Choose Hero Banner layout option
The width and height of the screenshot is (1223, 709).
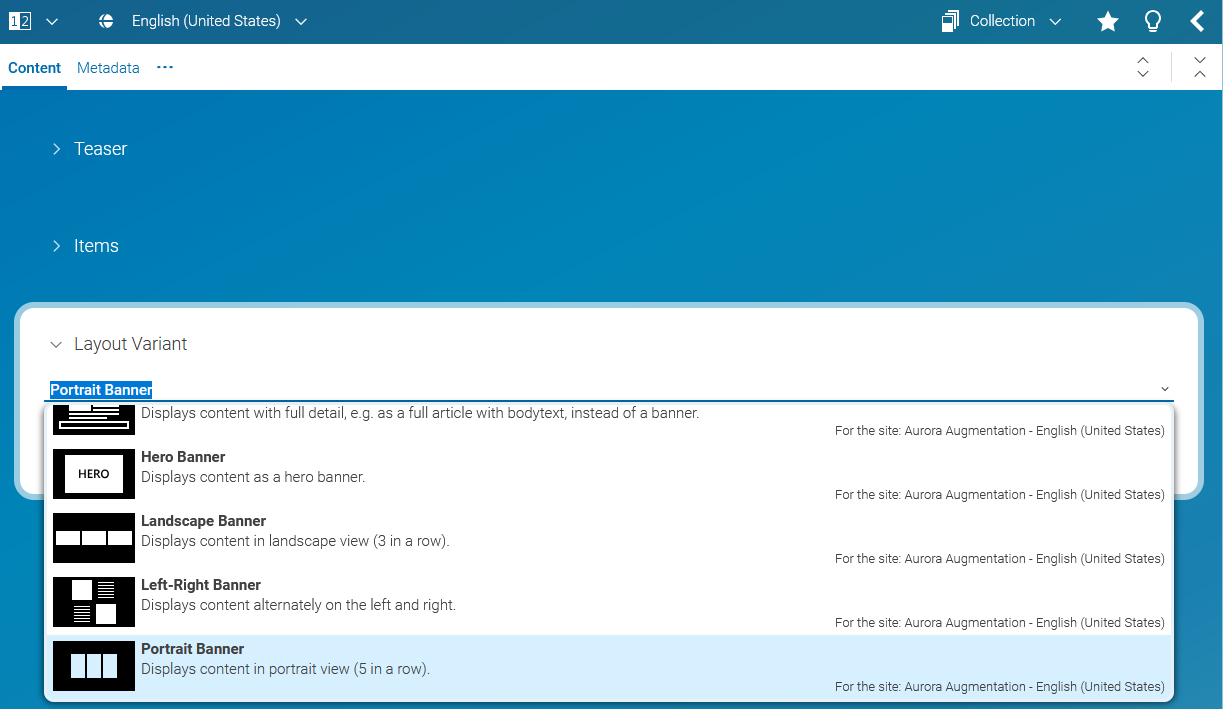pyautogui.click(x=183, y=457)
